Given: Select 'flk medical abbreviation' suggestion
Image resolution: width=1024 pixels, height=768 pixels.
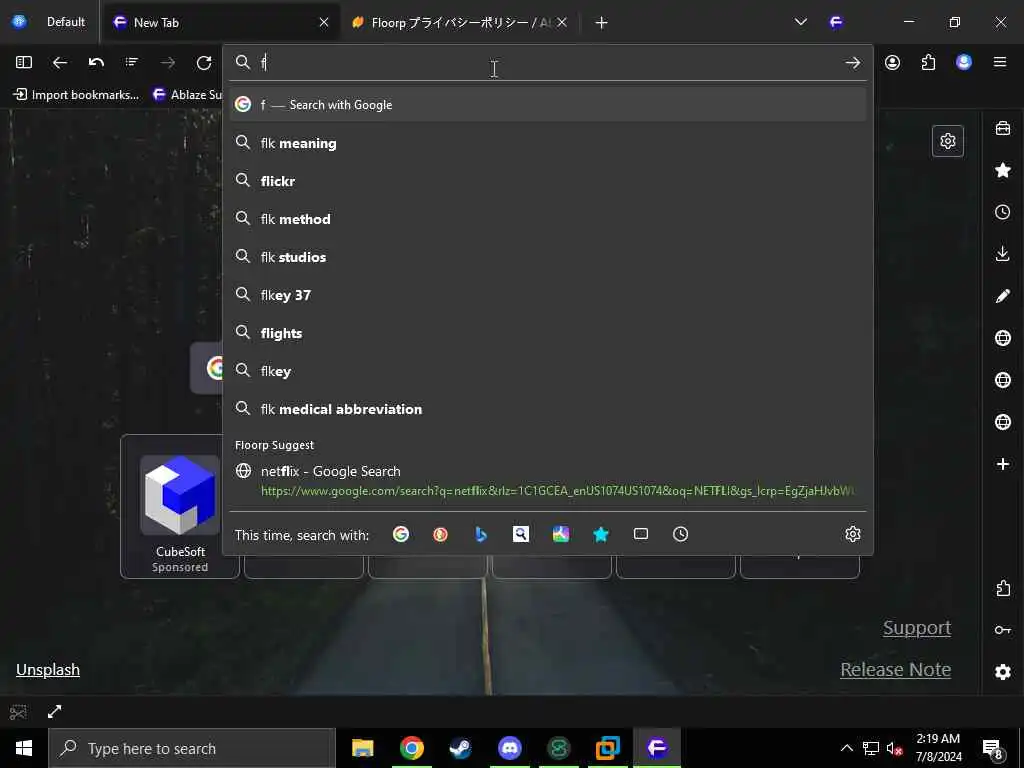Looking at the screenshot, I should (548, 409).
